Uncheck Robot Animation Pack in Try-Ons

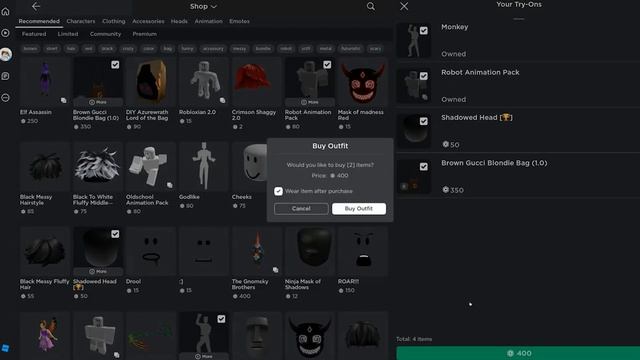coord(424,76)
